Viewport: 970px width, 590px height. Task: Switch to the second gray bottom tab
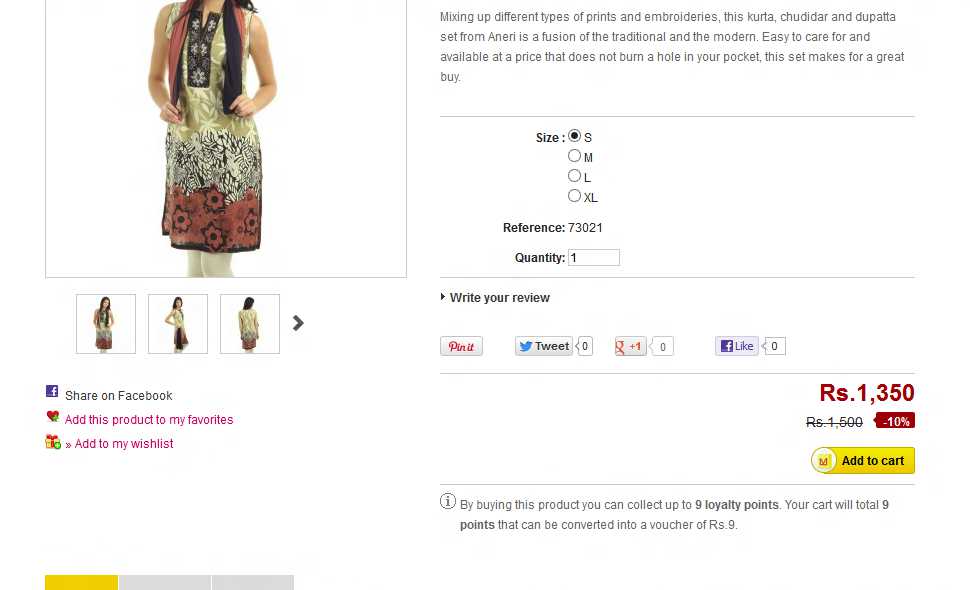click(165, 583)
